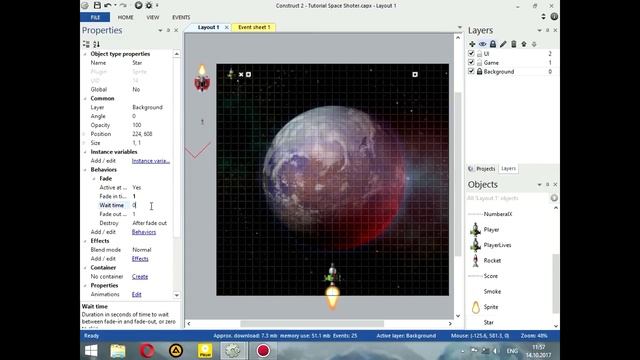Switch to Event sheet 1 tab

point(254,27)
